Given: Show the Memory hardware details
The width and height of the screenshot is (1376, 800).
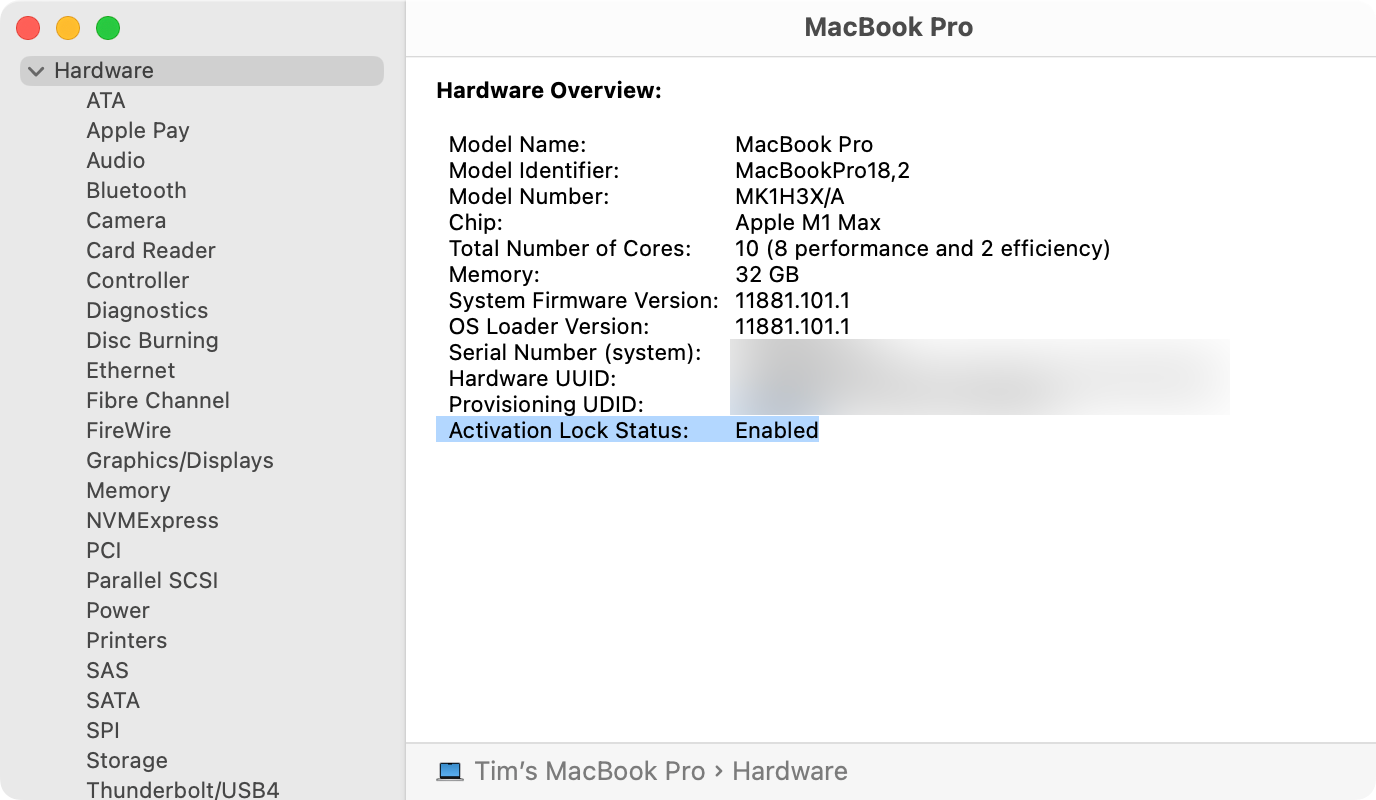Looking at the screenshot, I should pos(128,490).
